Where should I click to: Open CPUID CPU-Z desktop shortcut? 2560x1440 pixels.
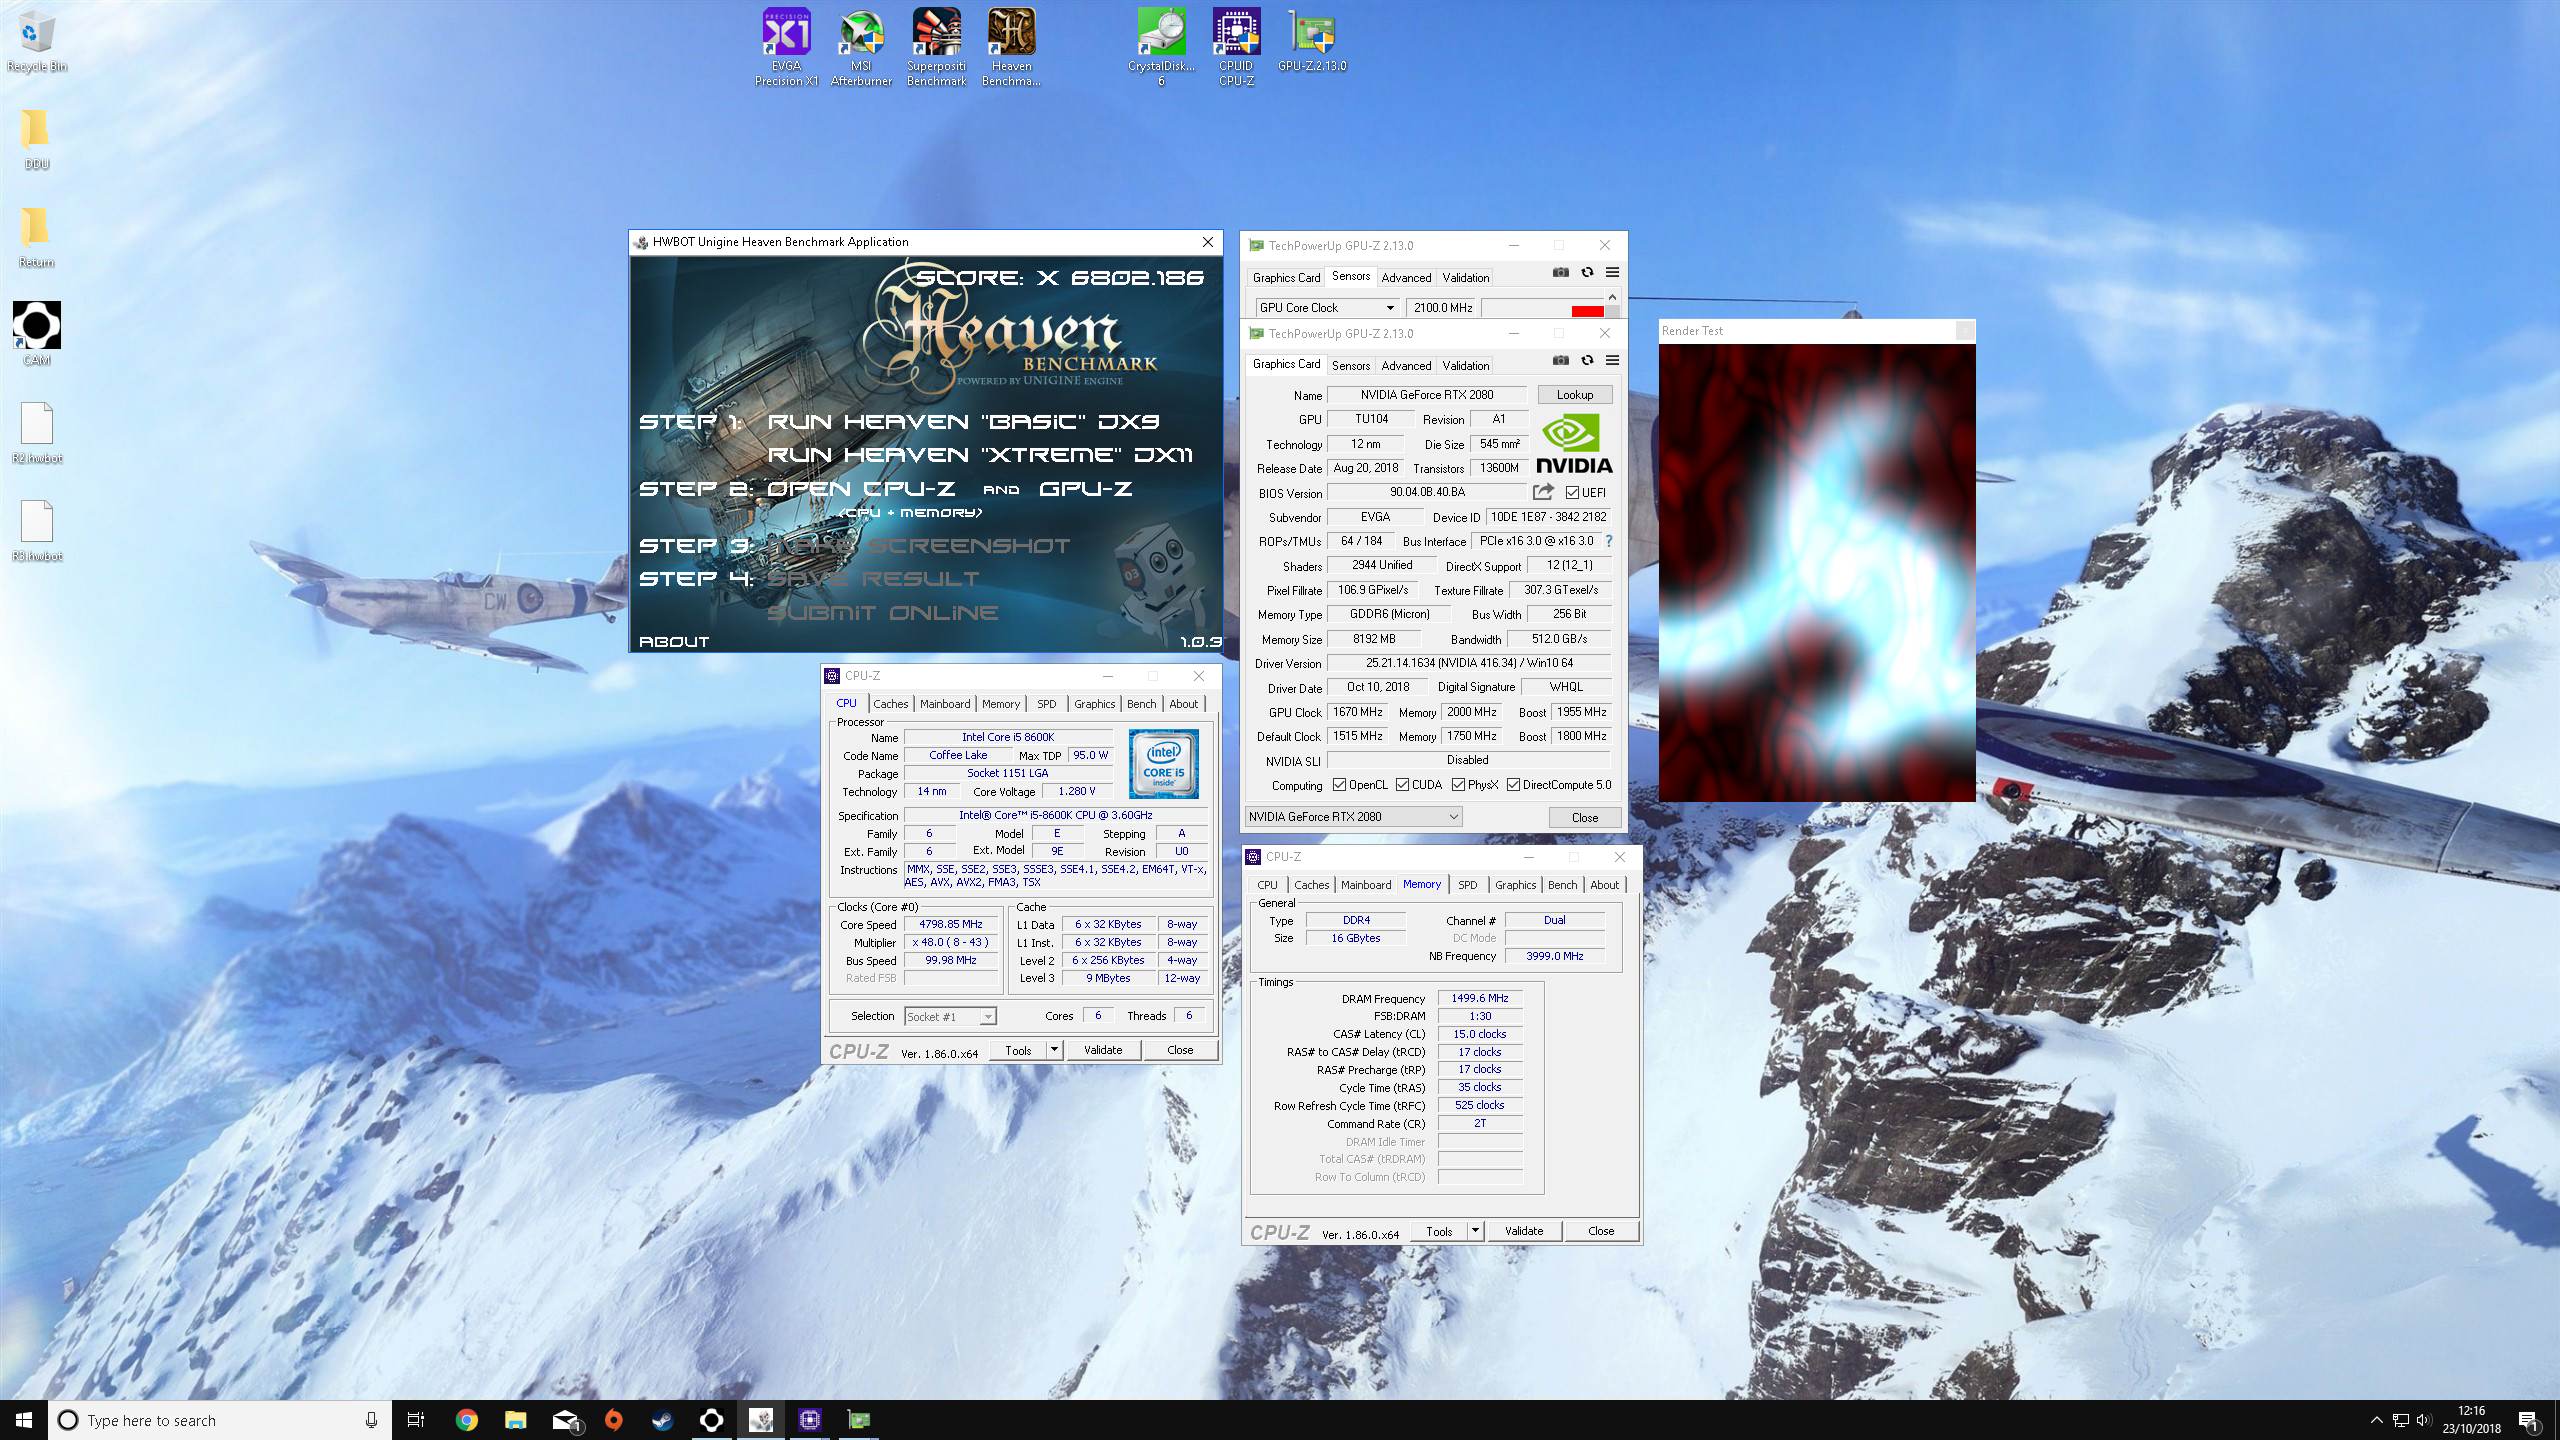[1236, 47]
